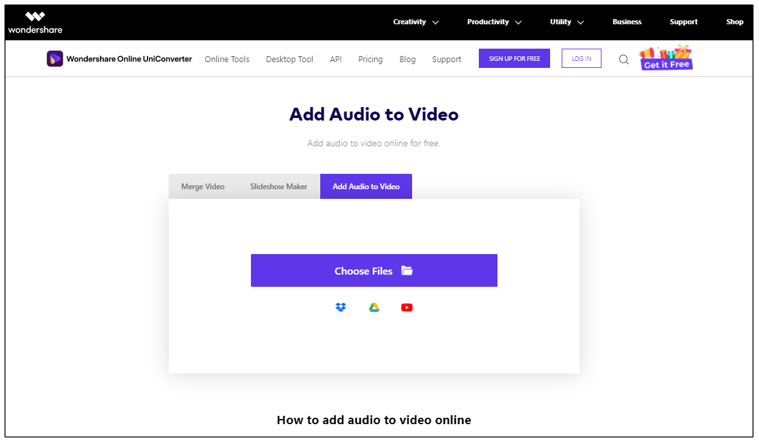Click 'Add audio to video online for free.' text

pyautogui.click(x=374, y=143)
